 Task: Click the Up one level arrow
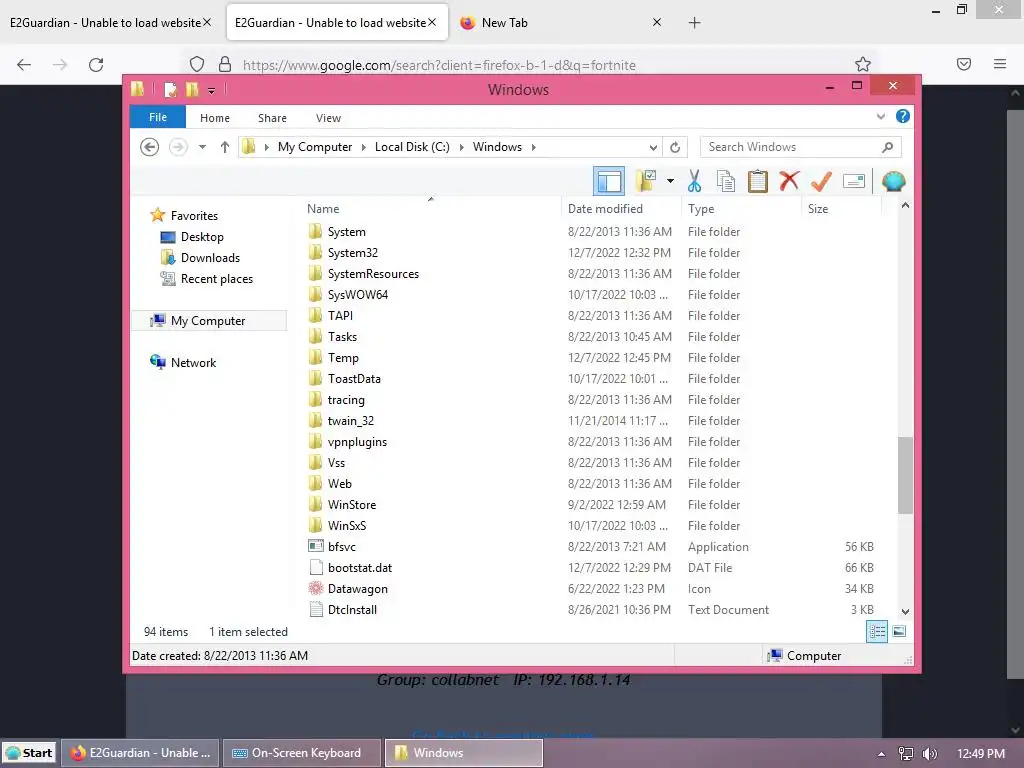point(225,147)
